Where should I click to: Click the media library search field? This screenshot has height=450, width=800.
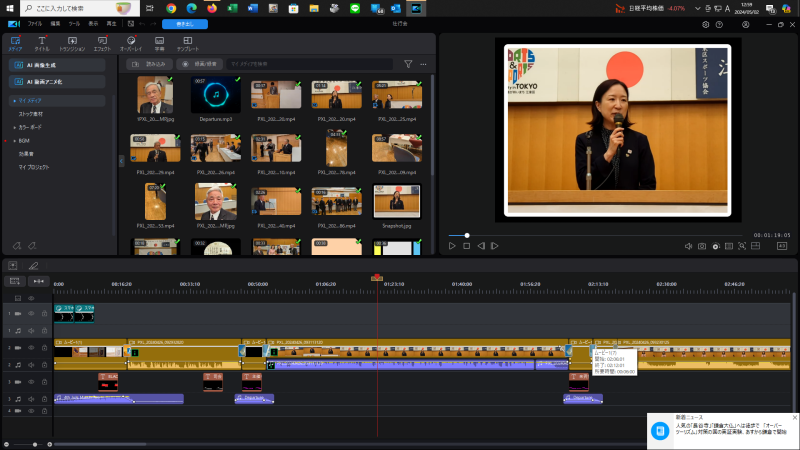309,64
